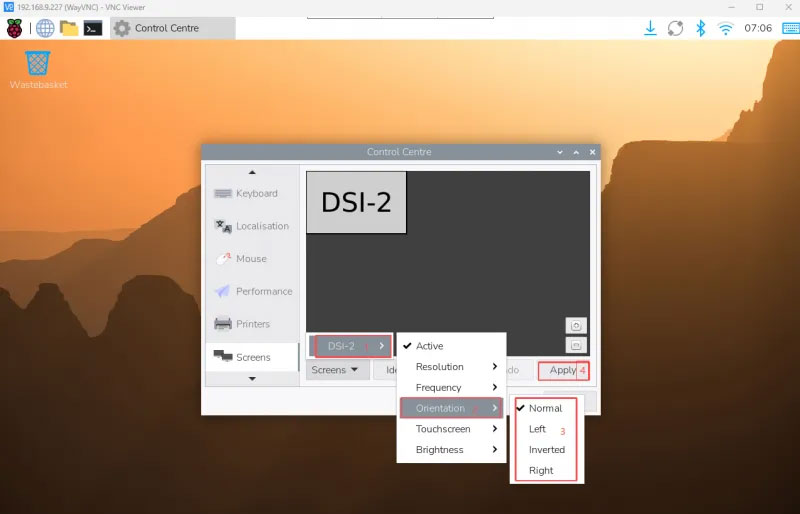
Task: Toggle the Active checkmark for DSI-2
Action: click(430, 346)
